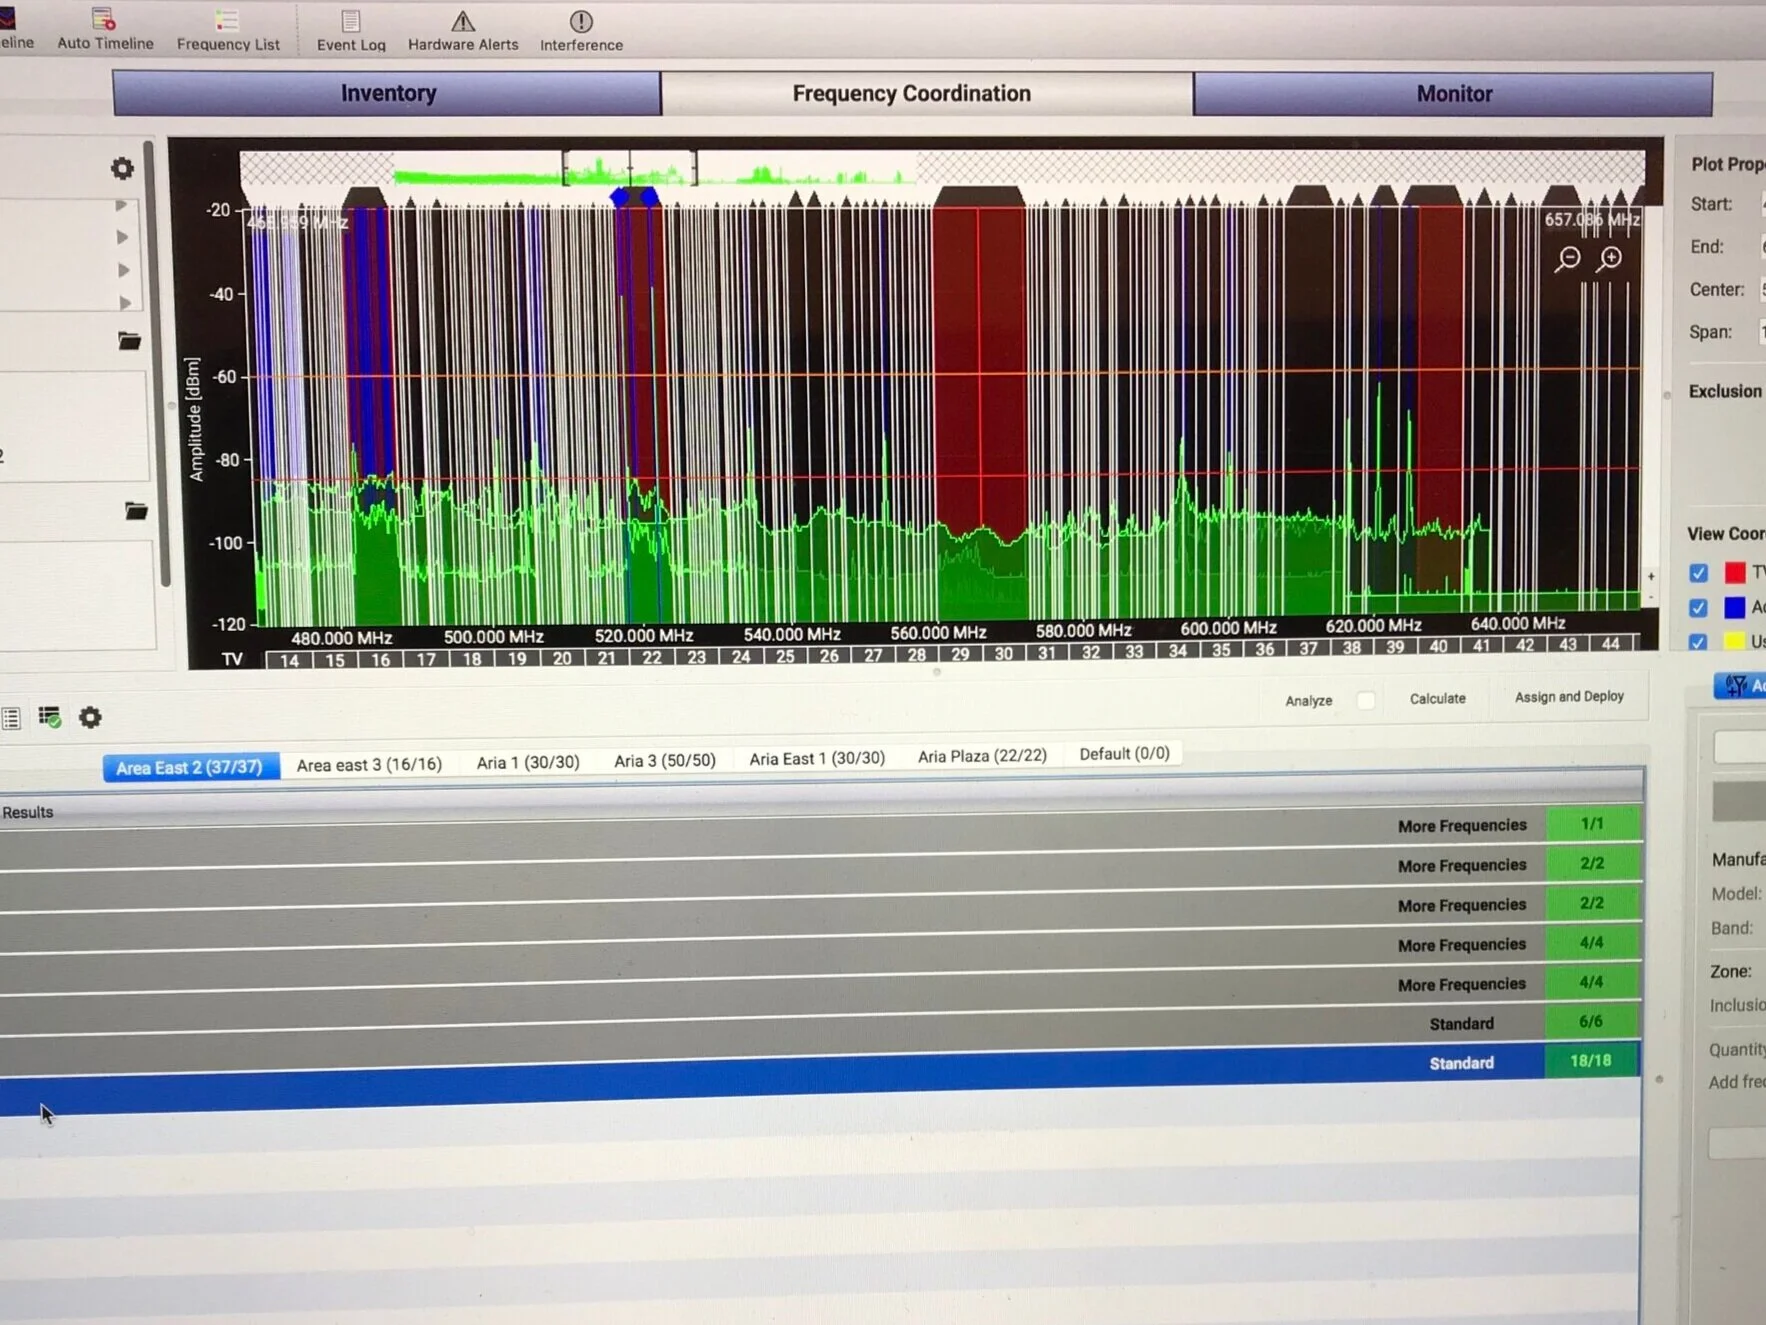This screenshot has height=1325, width=1766.
Task: Expand the fourth arrow in left sidebar
Action: [125, 302]
